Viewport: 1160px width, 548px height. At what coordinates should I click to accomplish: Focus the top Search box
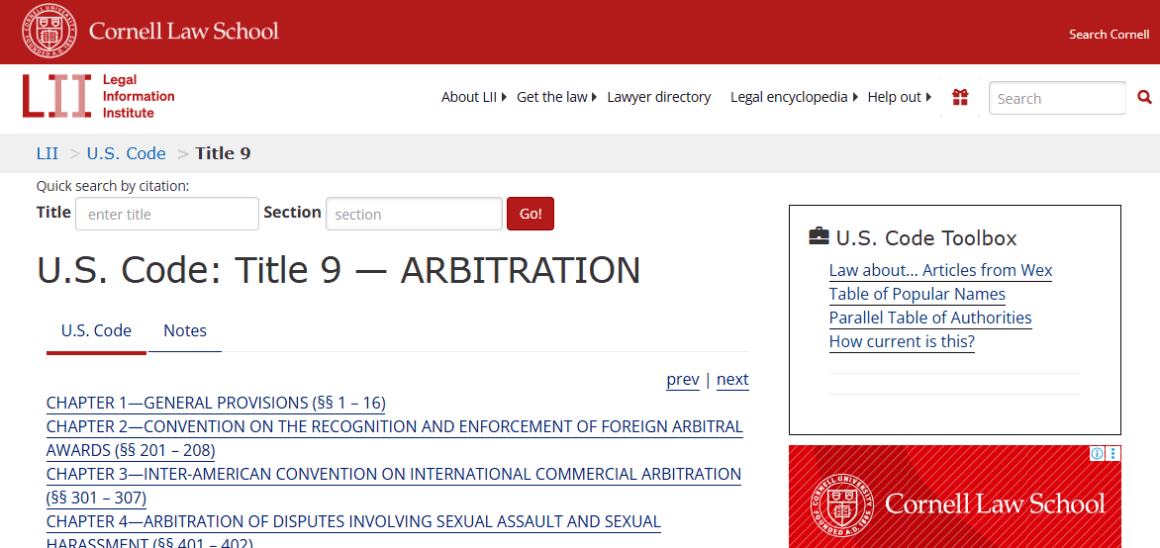coord(1057,98)
